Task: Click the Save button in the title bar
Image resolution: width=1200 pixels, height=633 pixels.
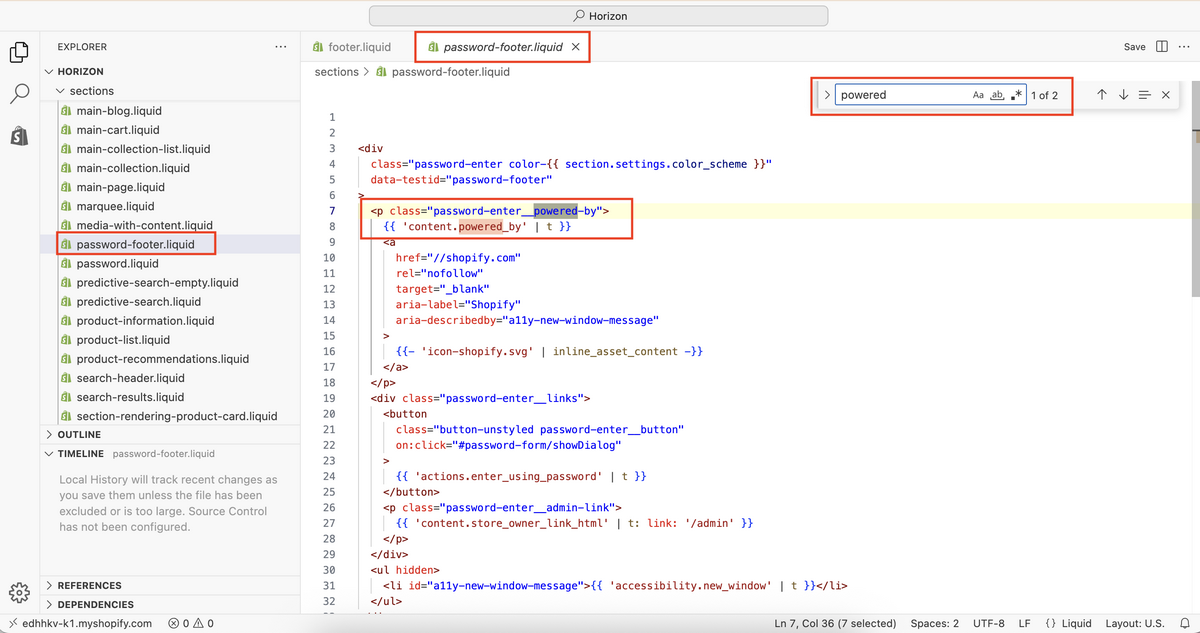Action: (1134, 46)
